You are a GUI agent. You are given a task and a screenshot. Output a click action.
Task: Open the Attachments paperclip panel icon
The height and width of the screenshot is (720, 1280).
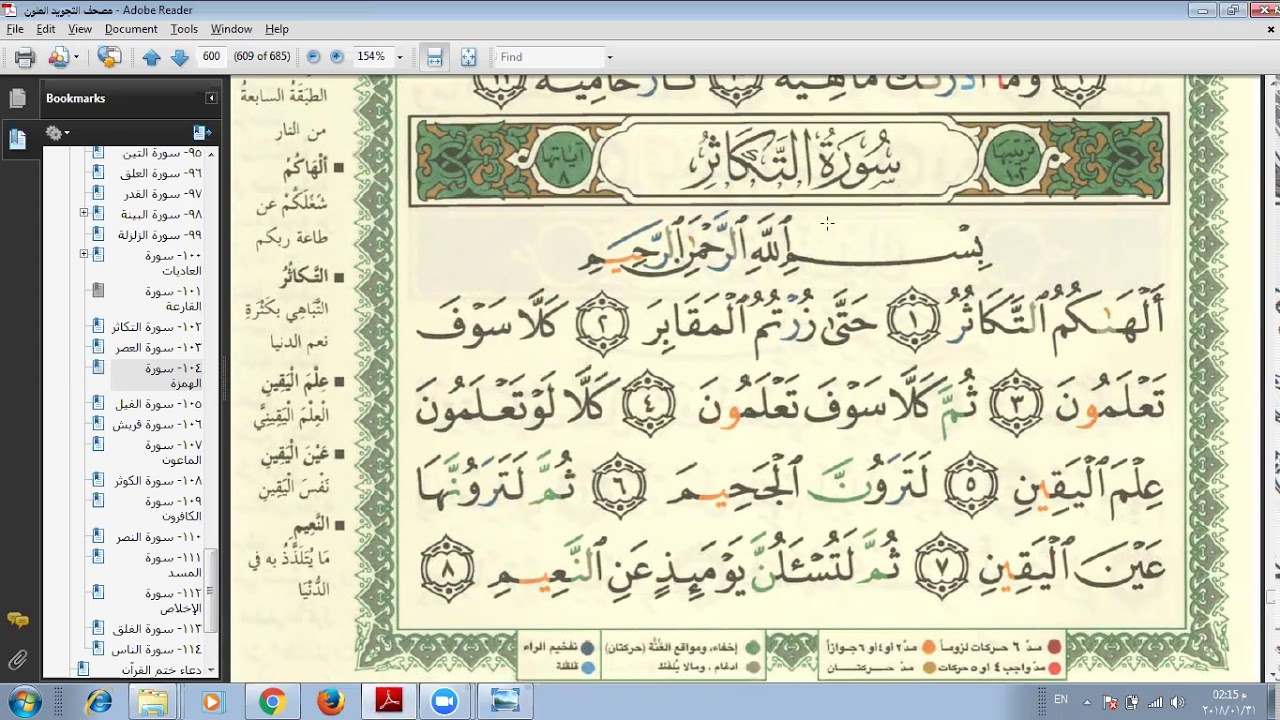17,660
